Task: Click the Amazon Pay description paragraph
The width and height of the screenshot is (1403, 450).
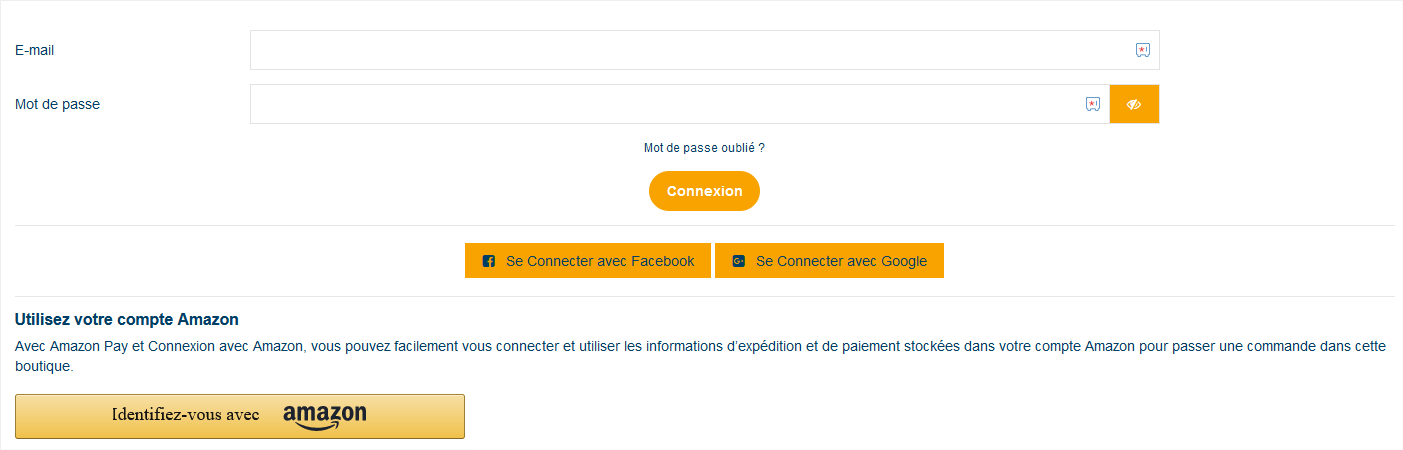Action: (700, 357)
